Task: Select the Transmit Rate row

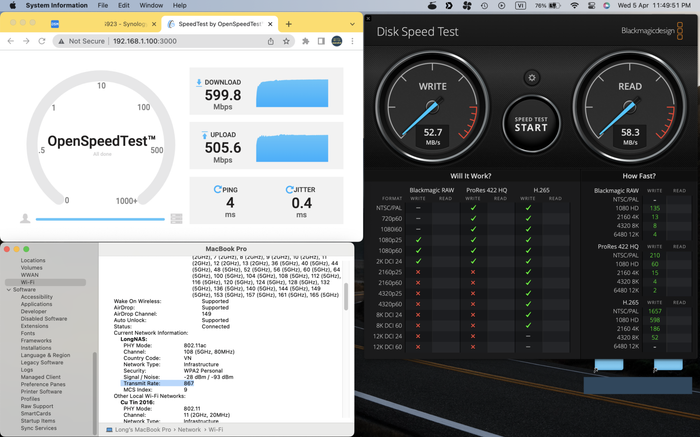Action: pos(157,383)
